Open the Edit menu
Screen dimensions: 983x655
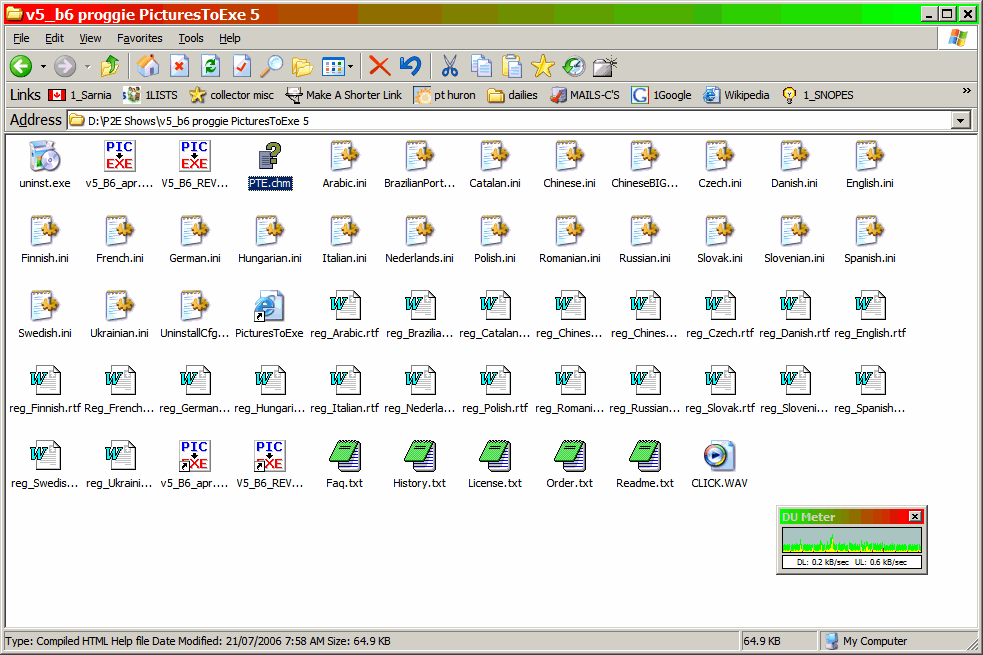(x=55, y=38)
